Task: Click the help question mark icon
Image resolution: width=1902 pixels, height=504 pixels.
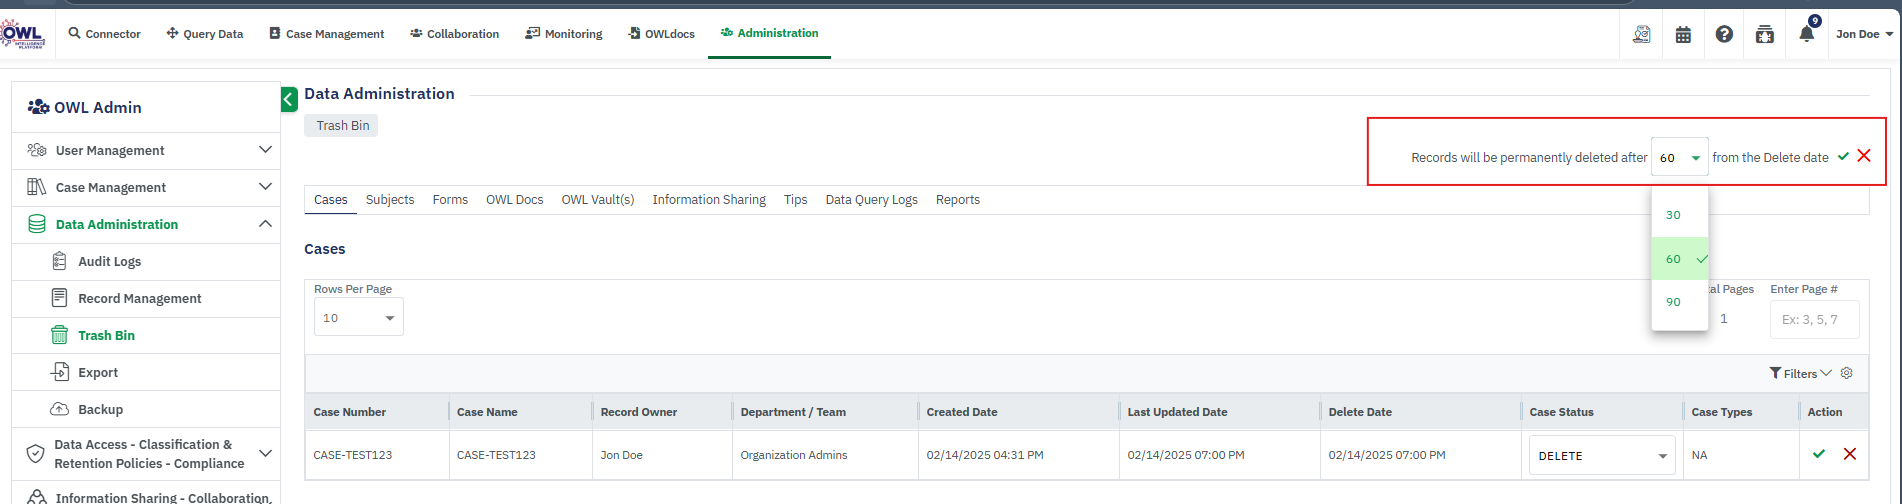Action: click(1724, 34)
